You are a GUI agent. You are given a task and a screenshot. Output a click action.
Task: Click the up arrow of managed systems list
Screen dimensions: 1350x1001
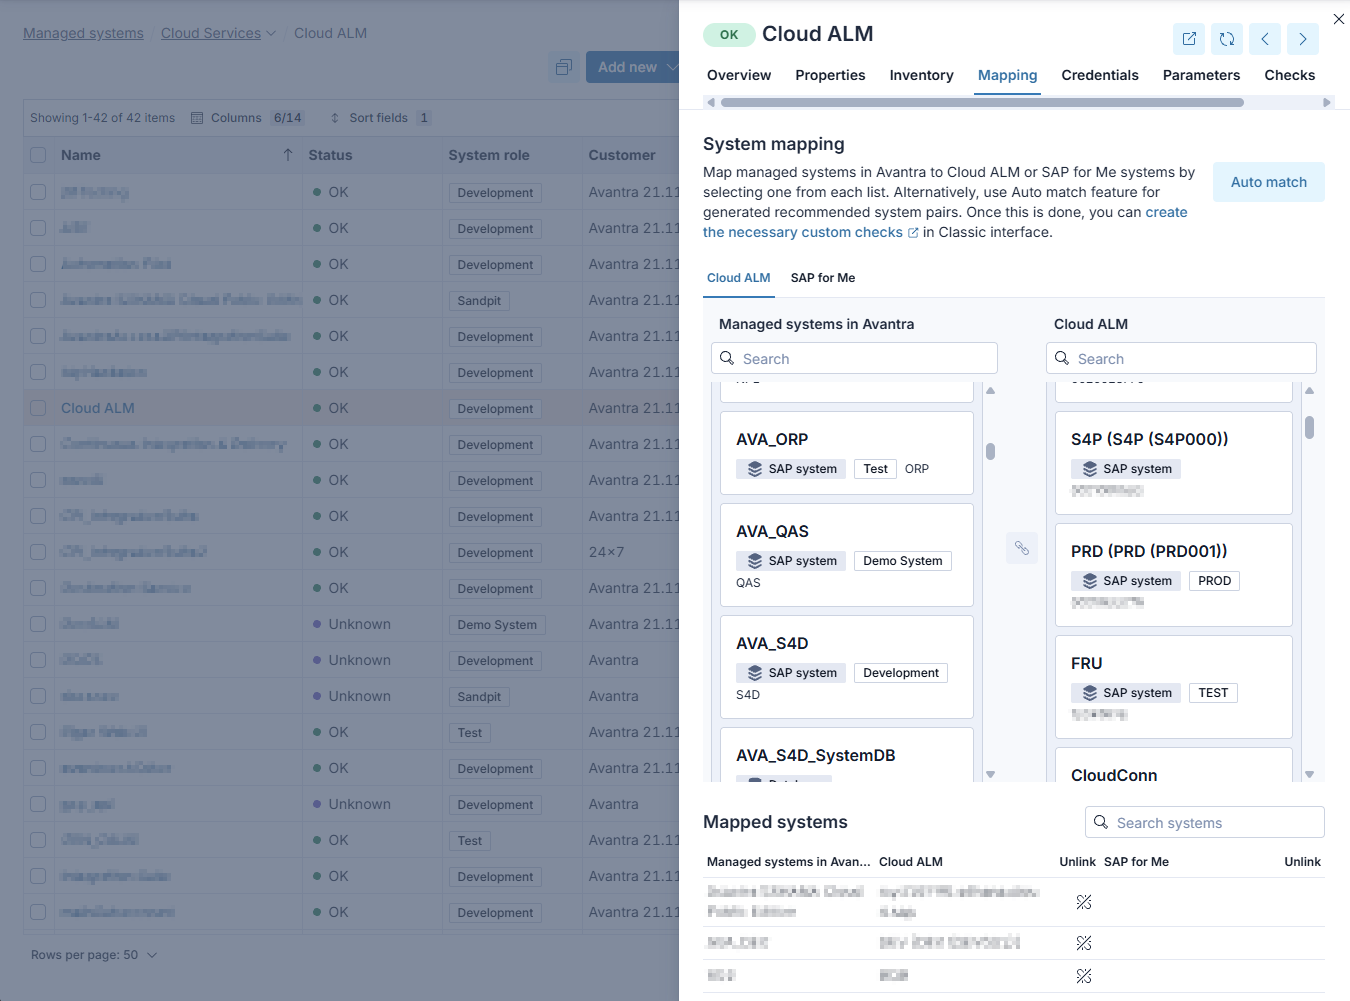pos(990,391)
